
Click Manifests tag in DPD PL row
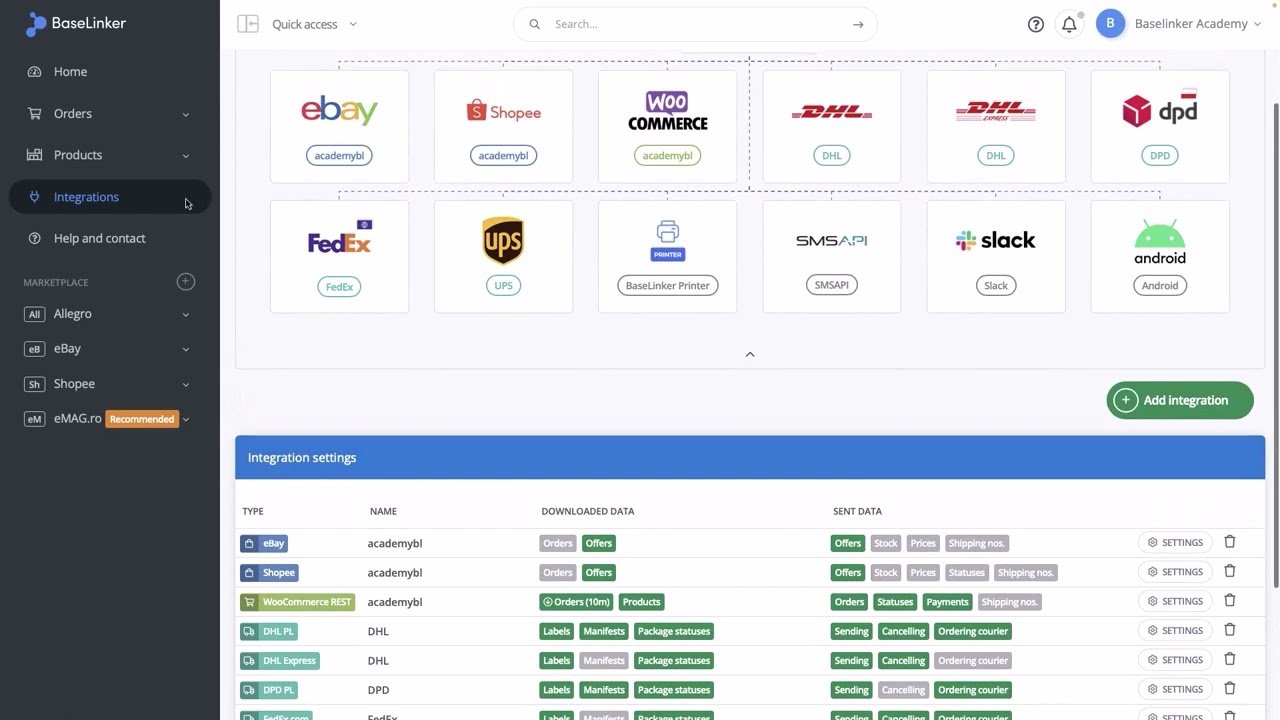coord(604,690)
